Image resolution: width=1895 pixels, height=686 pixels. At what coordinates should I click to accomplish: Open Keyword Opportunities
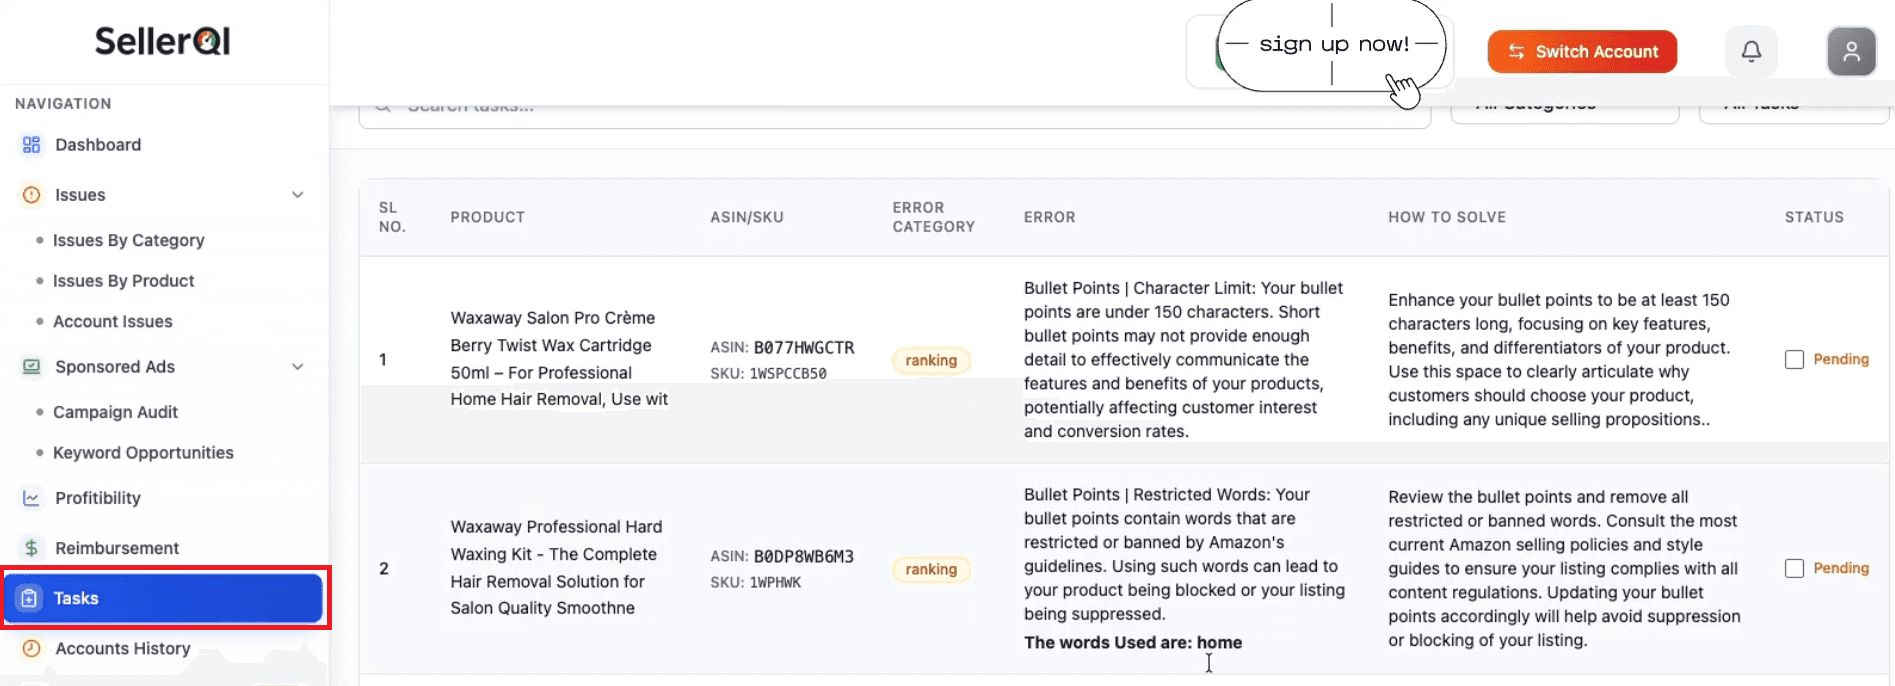tap(143, 453)
